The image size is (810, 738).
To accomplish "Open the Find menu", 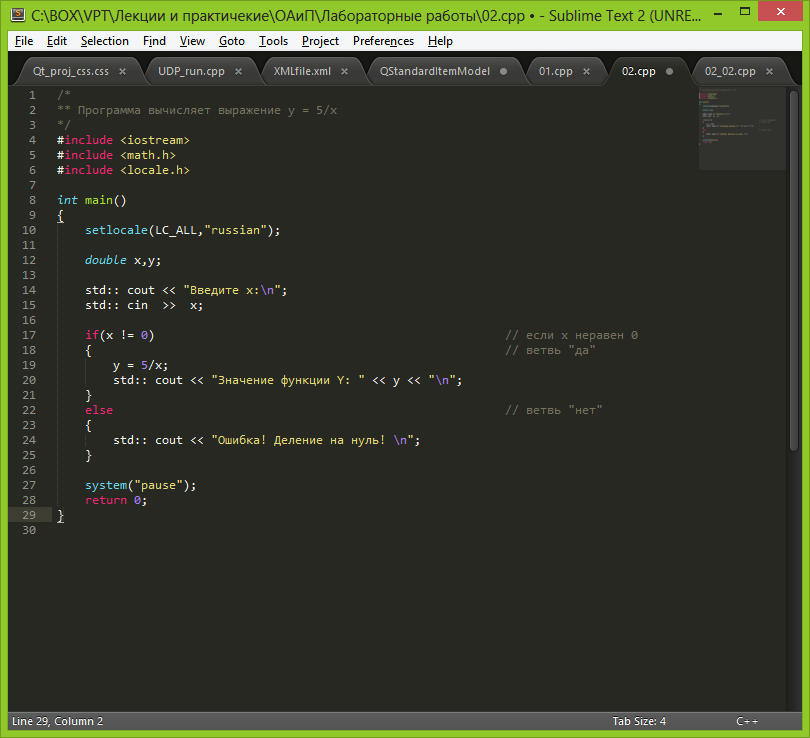I will click(154, 41).
